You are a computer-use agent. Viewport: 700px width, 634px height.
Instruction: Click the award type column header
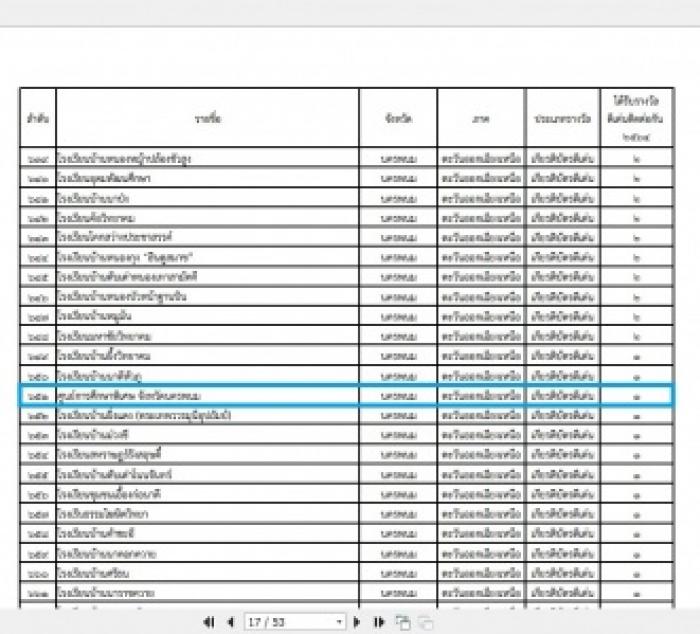(563, 118)
